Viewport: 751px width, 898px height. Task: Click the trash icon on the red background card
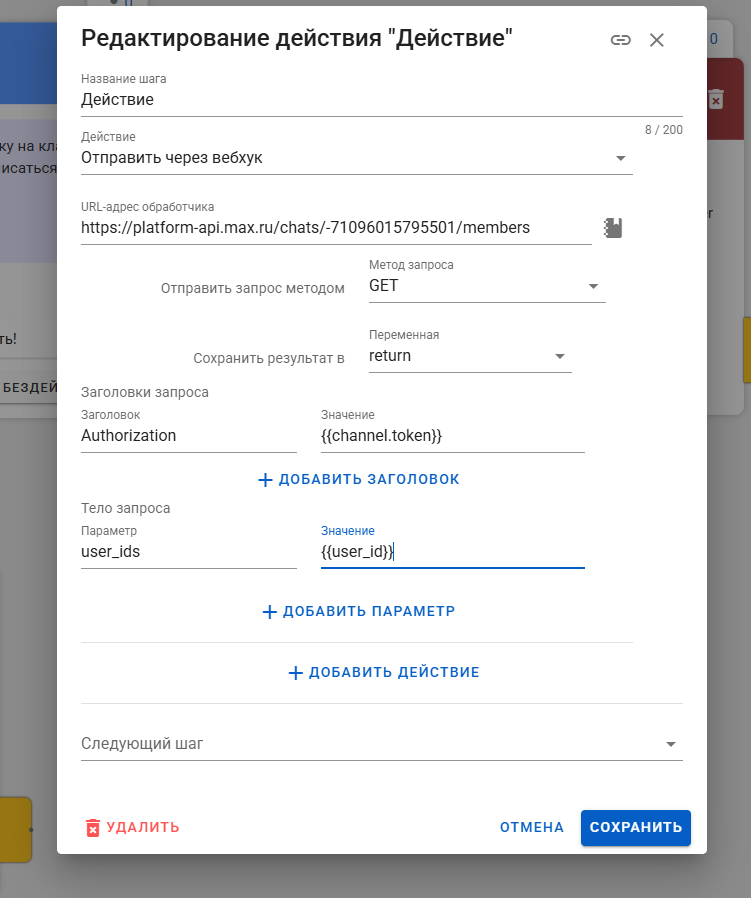pyautogui.click(x=715, y=99)
